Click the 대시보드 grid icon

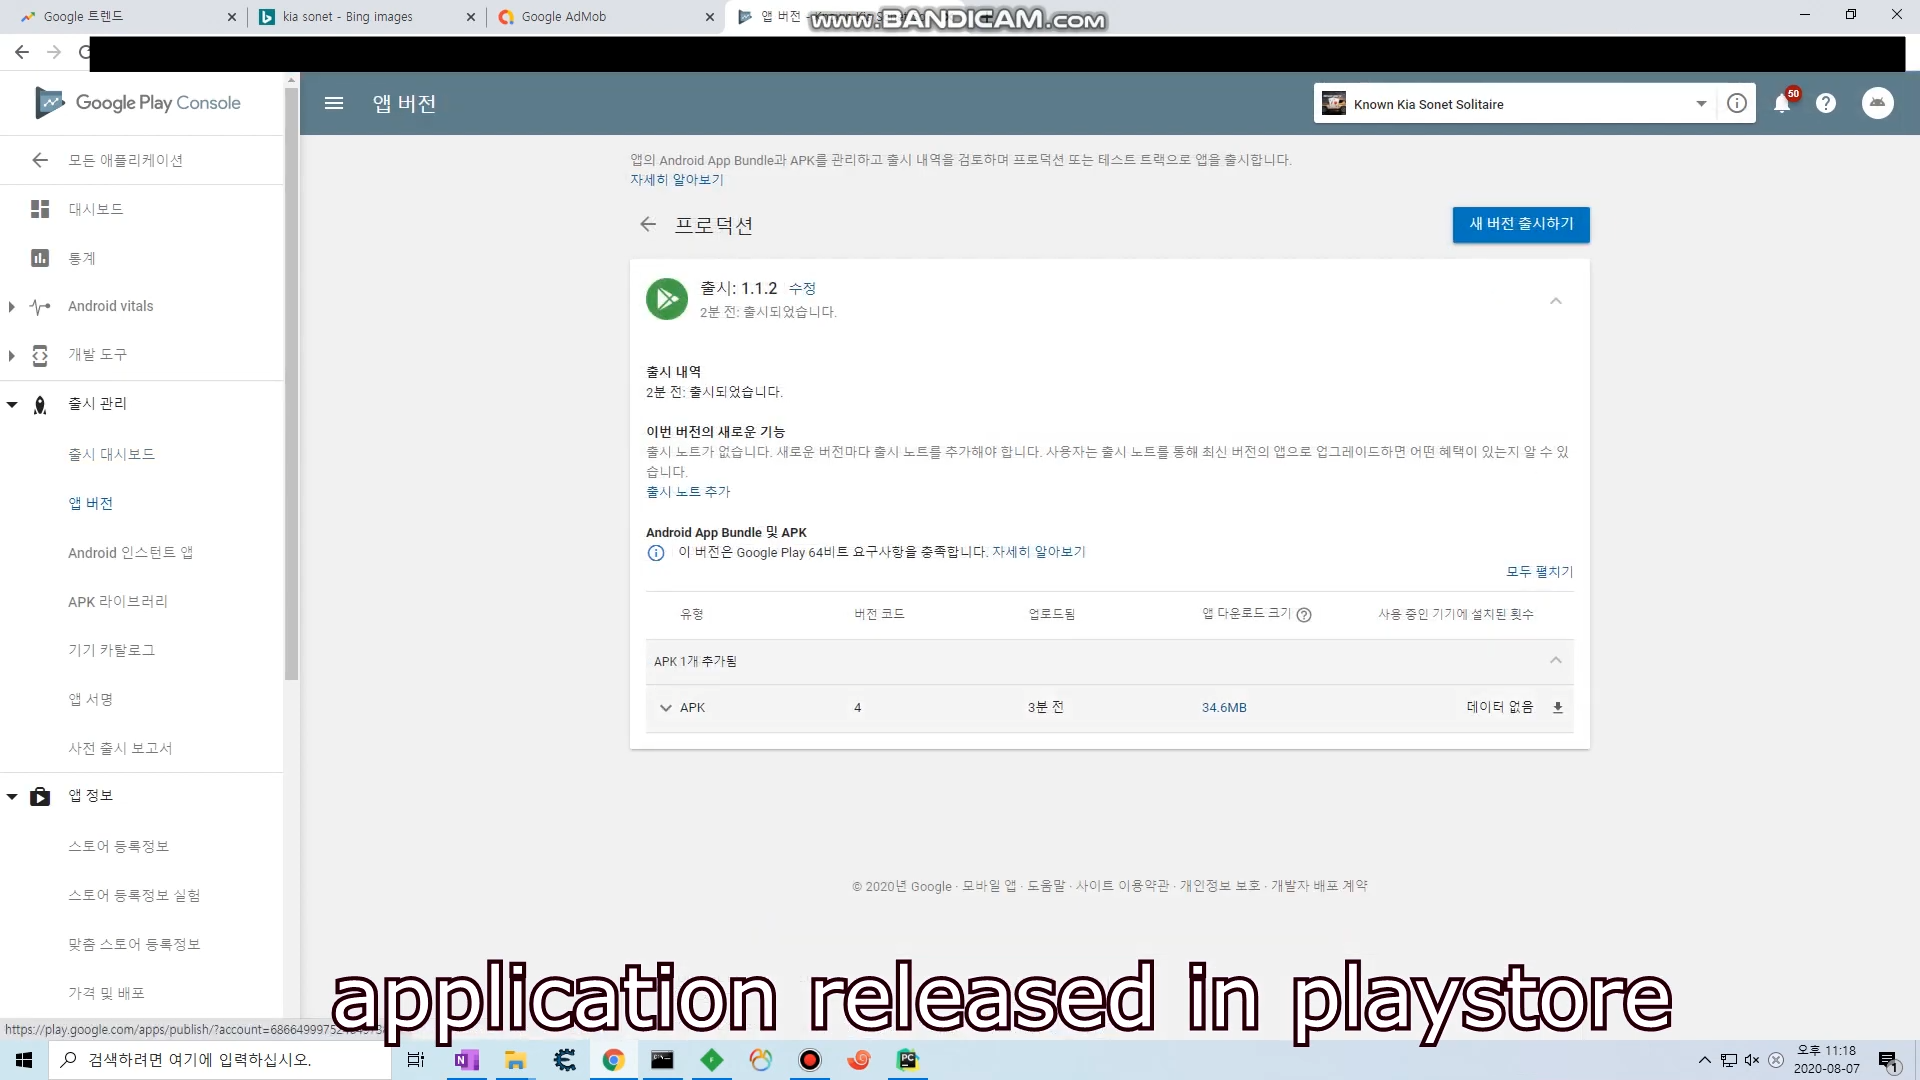coord(40,209)
